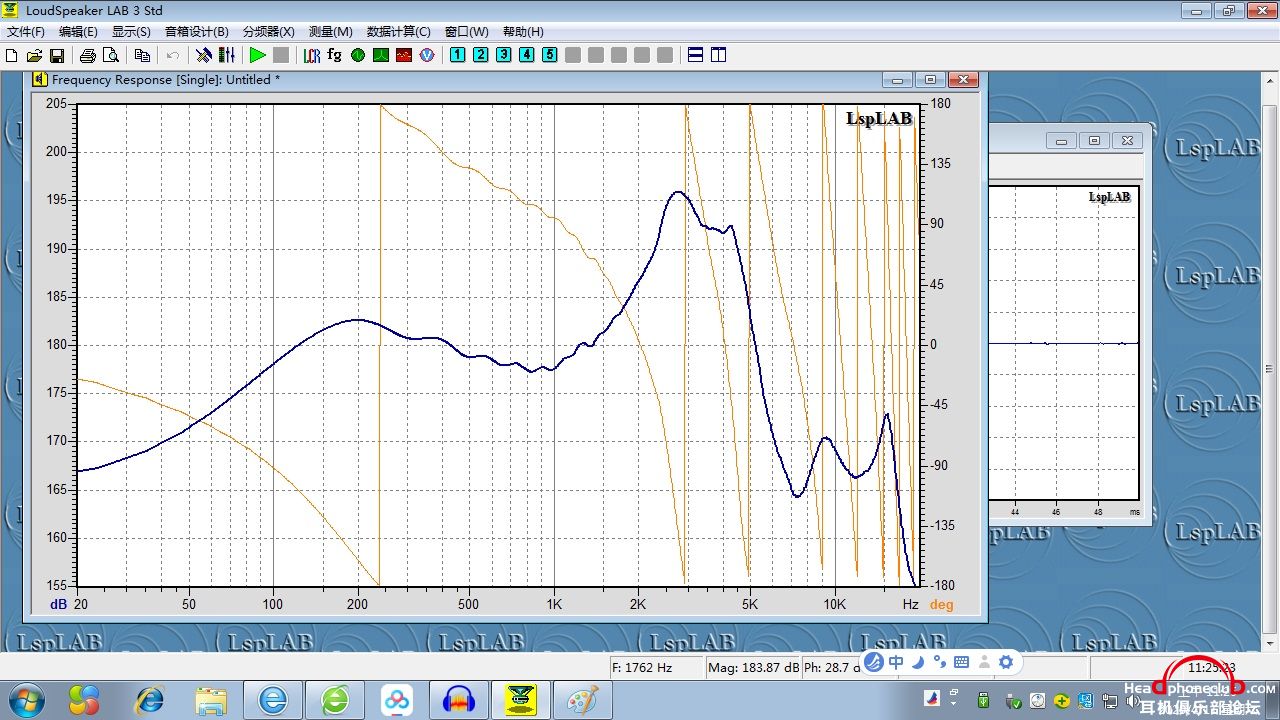
Task: Toggle the IME punctuation mode icon
Action: coord(939,662)
